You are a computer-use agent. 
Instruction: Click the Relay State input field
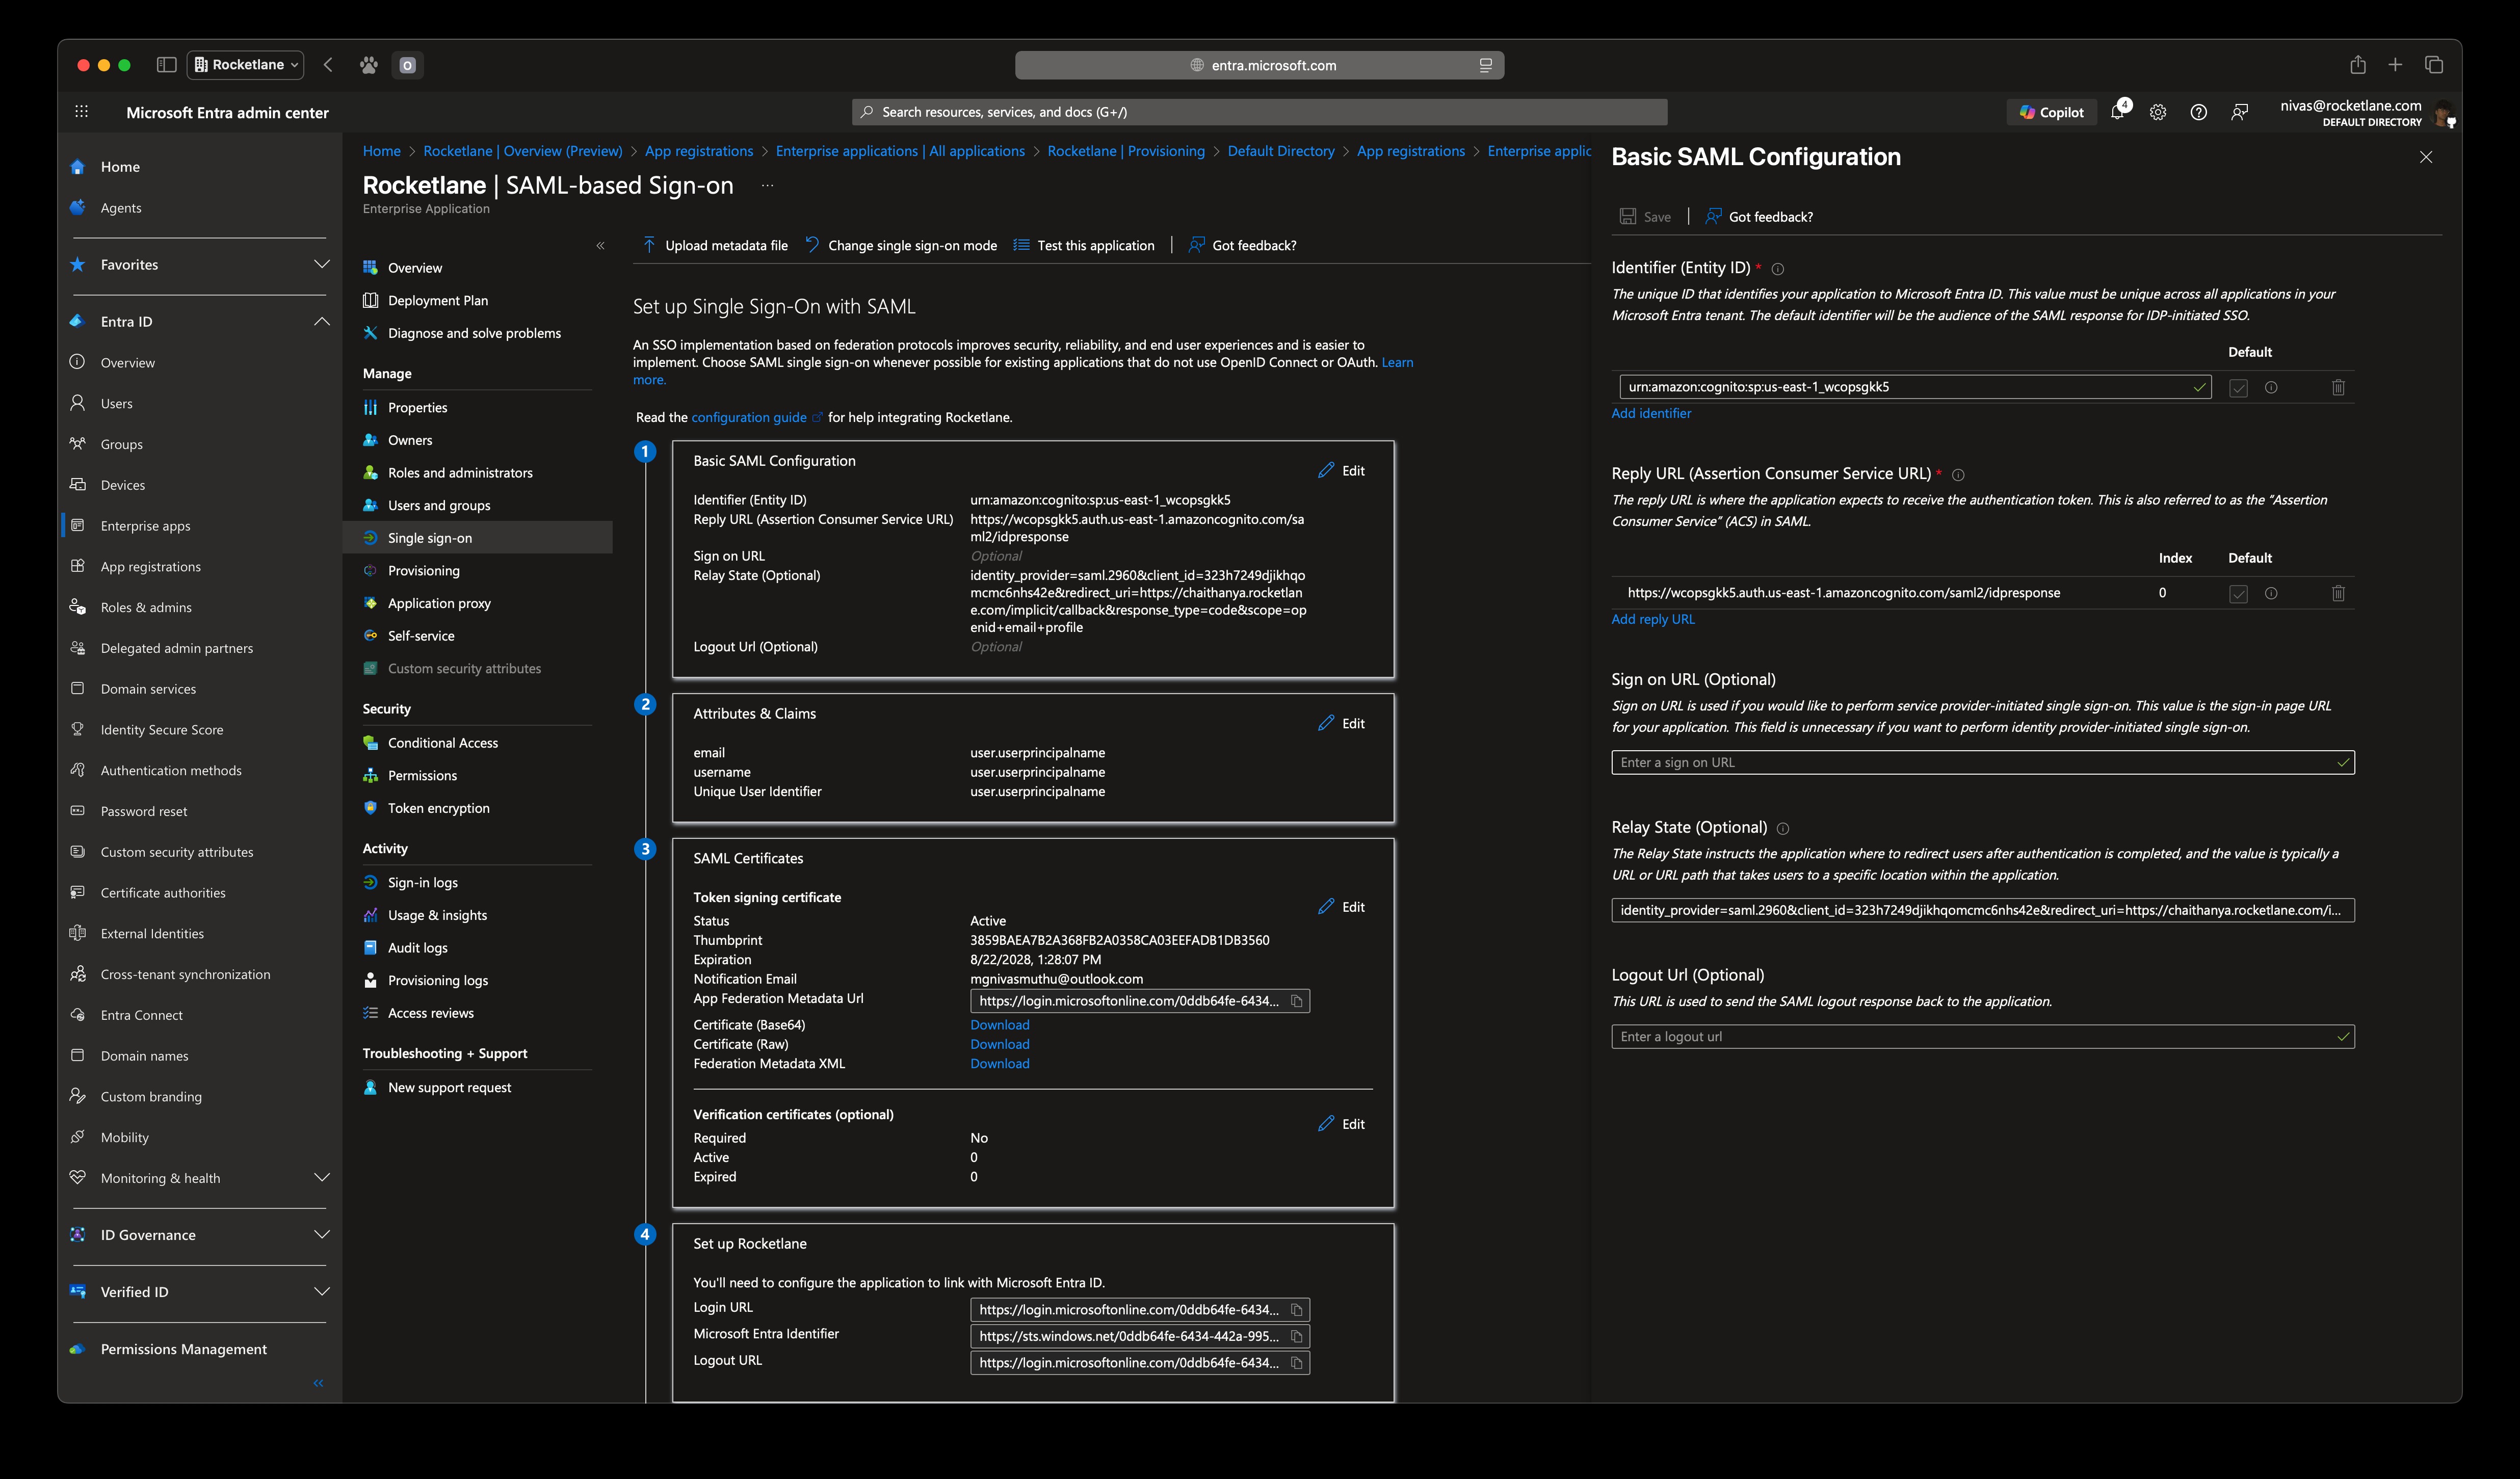point(1982,911)
